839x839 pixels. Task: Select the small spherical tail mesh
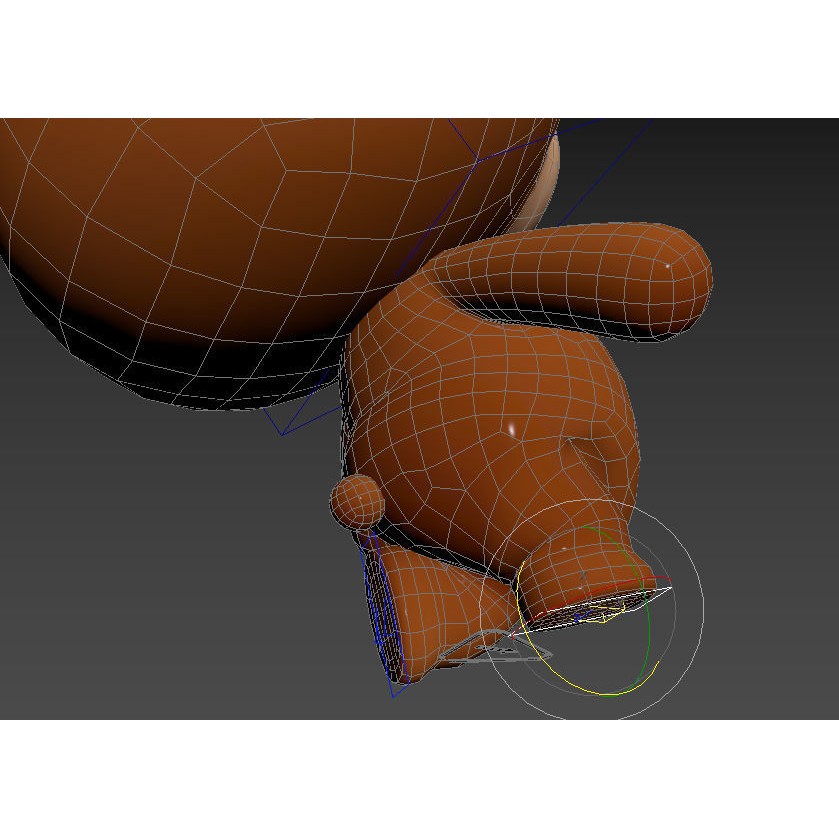(356, 500)
